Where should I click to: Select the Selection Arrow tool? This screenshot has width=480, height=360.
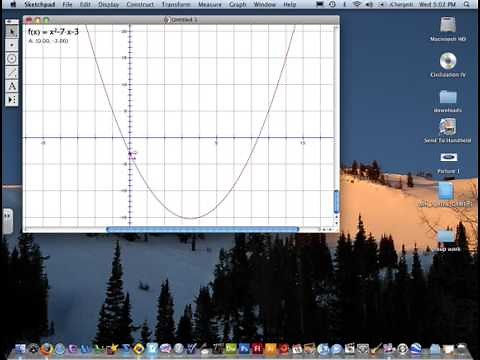pos(12,31)
